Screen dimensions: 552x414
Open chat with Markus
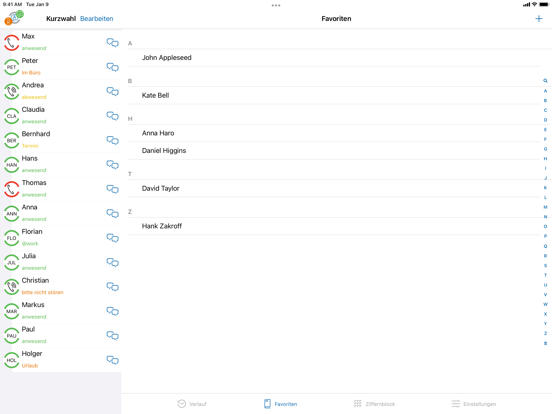113,311
